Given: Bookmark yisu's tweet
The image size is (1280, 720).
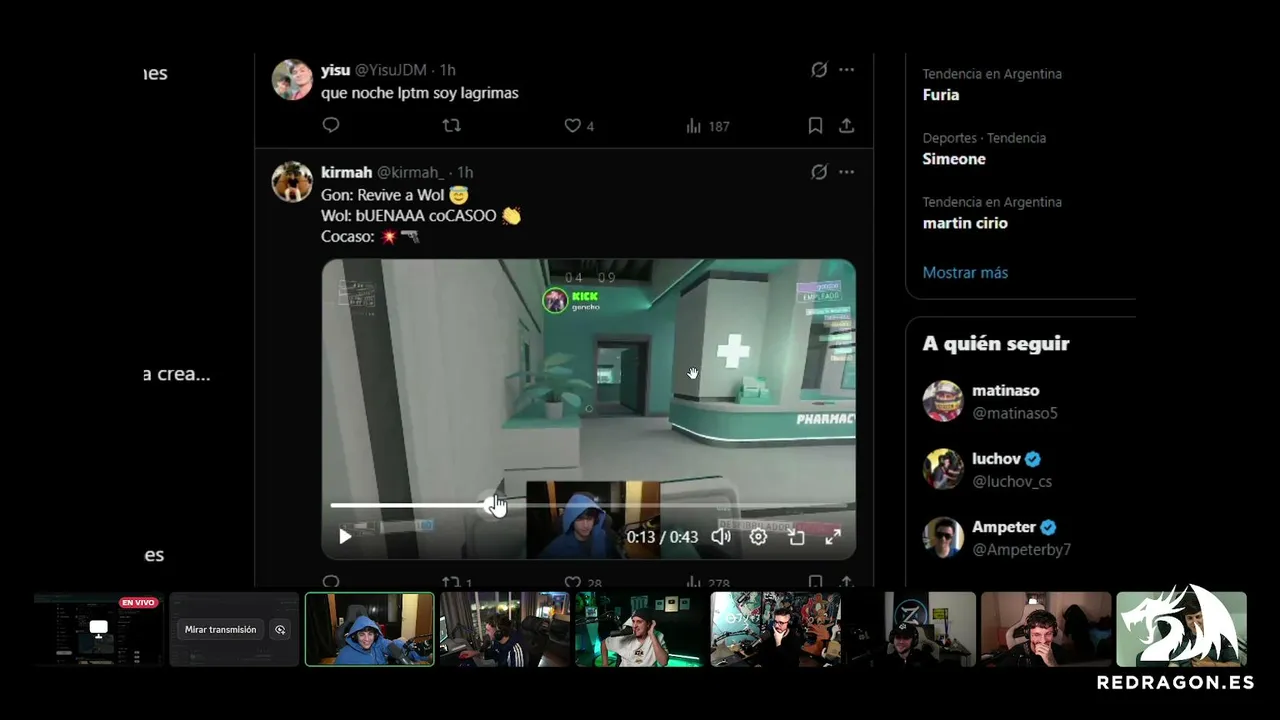Looking at the screenshot, I should click(815, 125).
